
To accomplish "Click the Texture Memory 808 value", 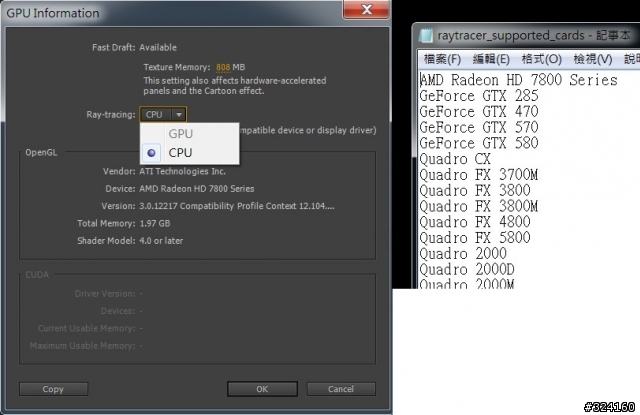I will pyautogui.click(x=223, y=67).
